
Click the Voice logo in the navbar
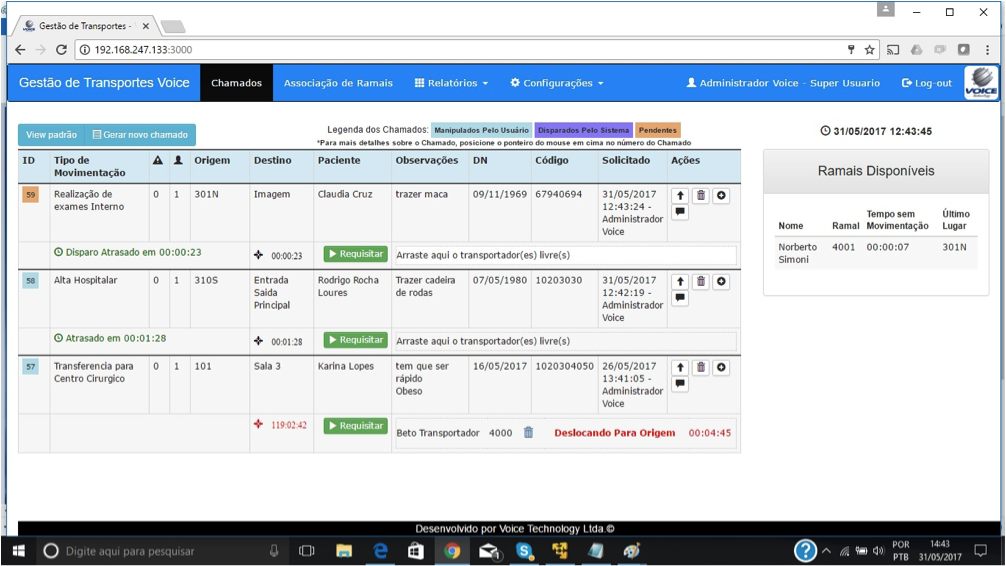[x=980, y=83]
